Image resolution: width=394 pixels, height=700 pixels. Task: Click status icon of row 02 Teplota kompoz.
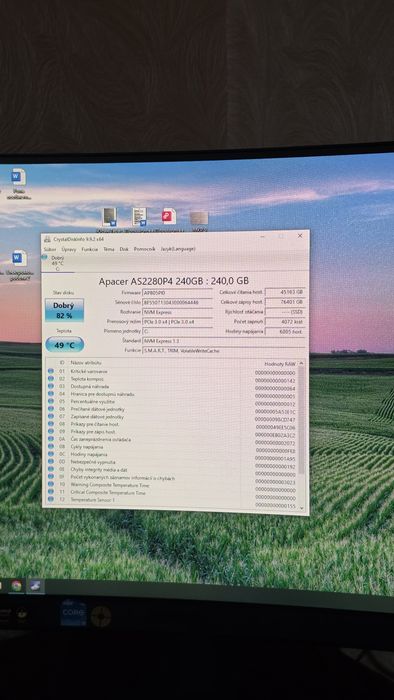51,379
